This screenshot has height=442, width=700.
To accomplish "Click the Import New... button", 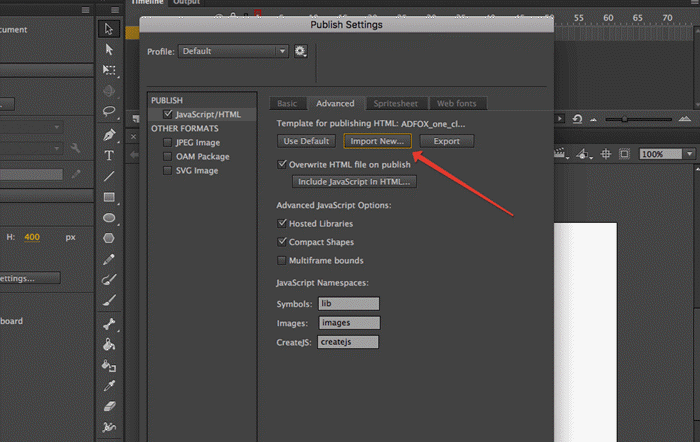I will tap(377, 141).
